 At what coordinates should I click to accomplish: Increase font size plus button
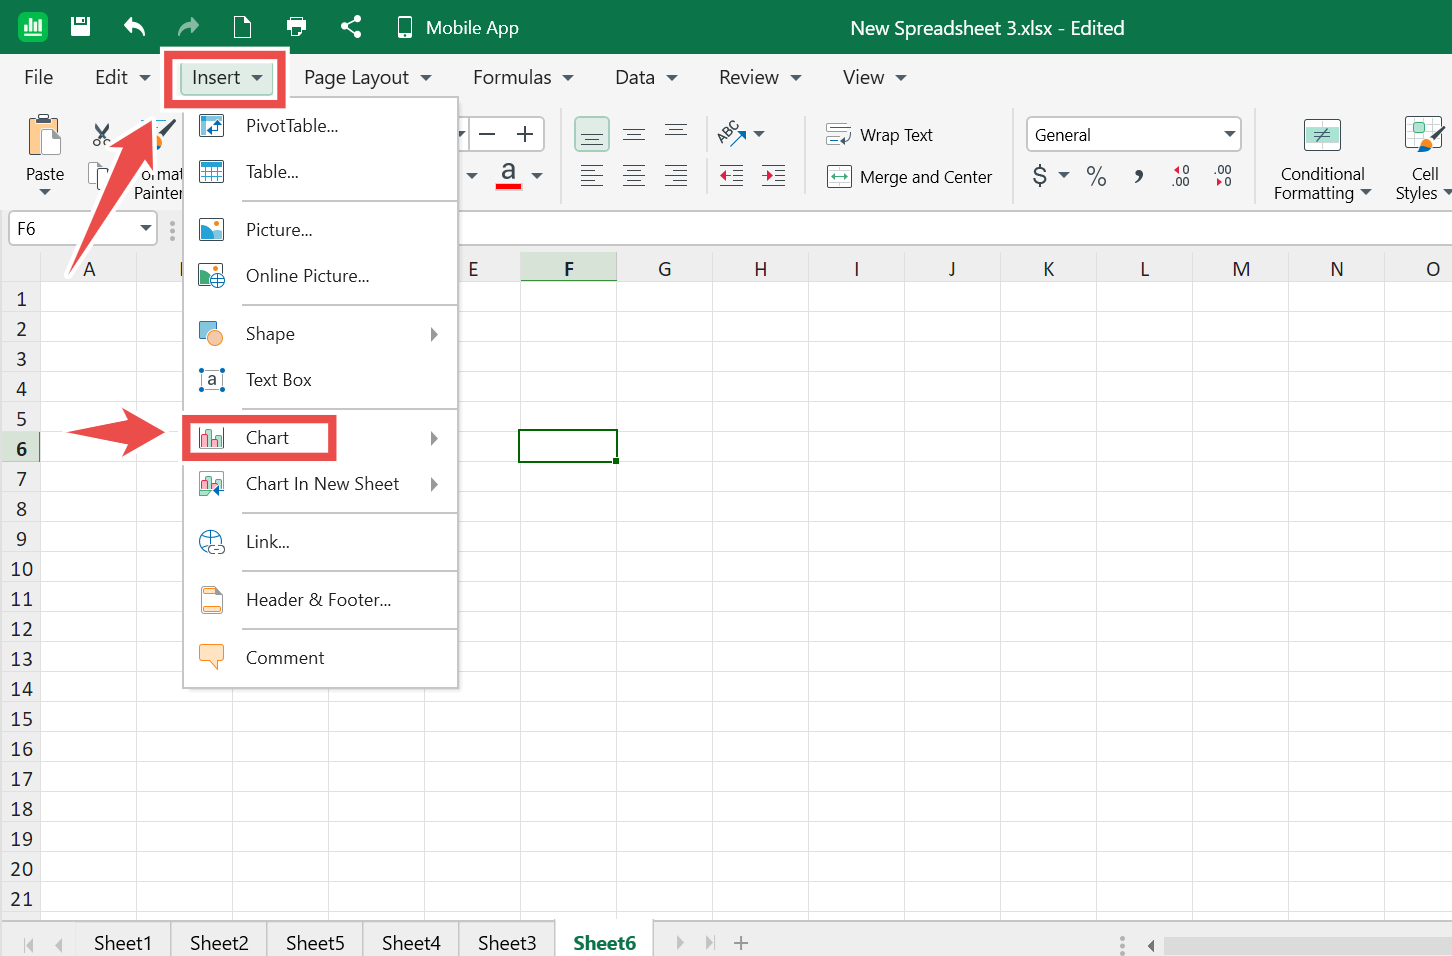pyautogui.click(x=524, y=134)
